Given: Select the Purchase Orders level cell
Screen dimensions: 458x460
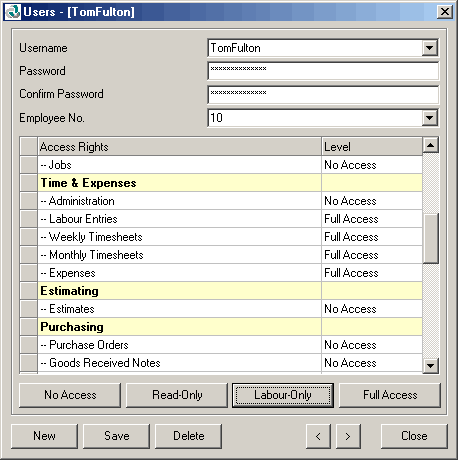Looking at the screenshot, I should 372,345.
